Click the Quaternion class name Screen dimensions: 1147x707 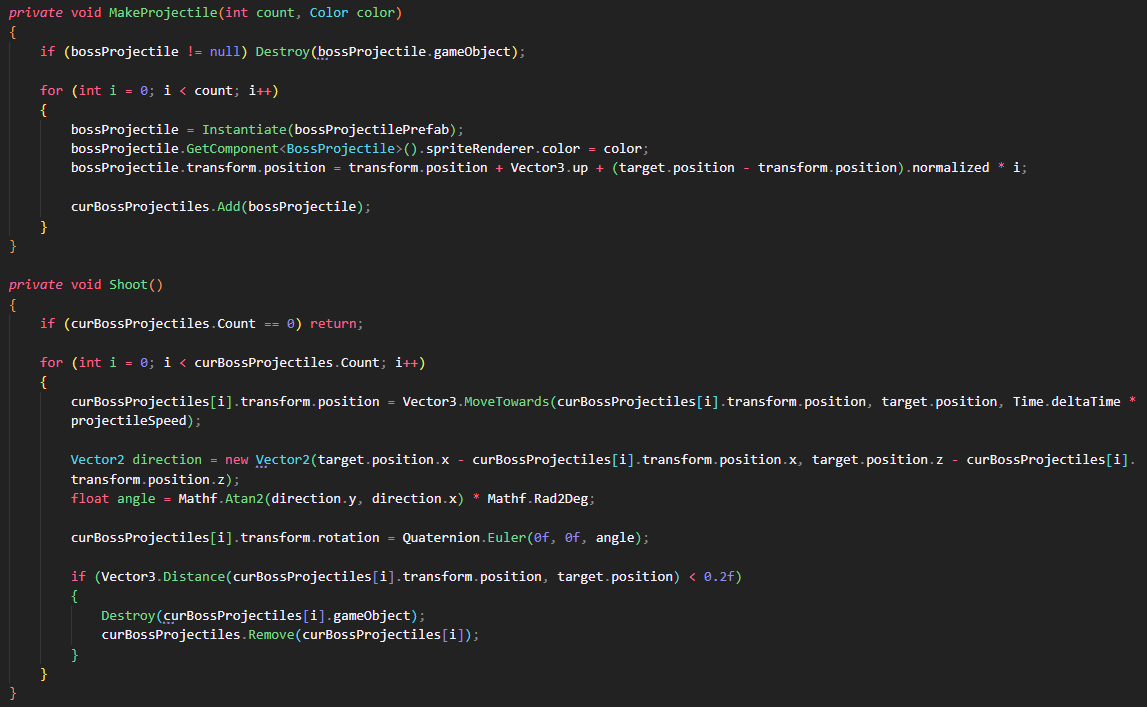pos(441,538)
